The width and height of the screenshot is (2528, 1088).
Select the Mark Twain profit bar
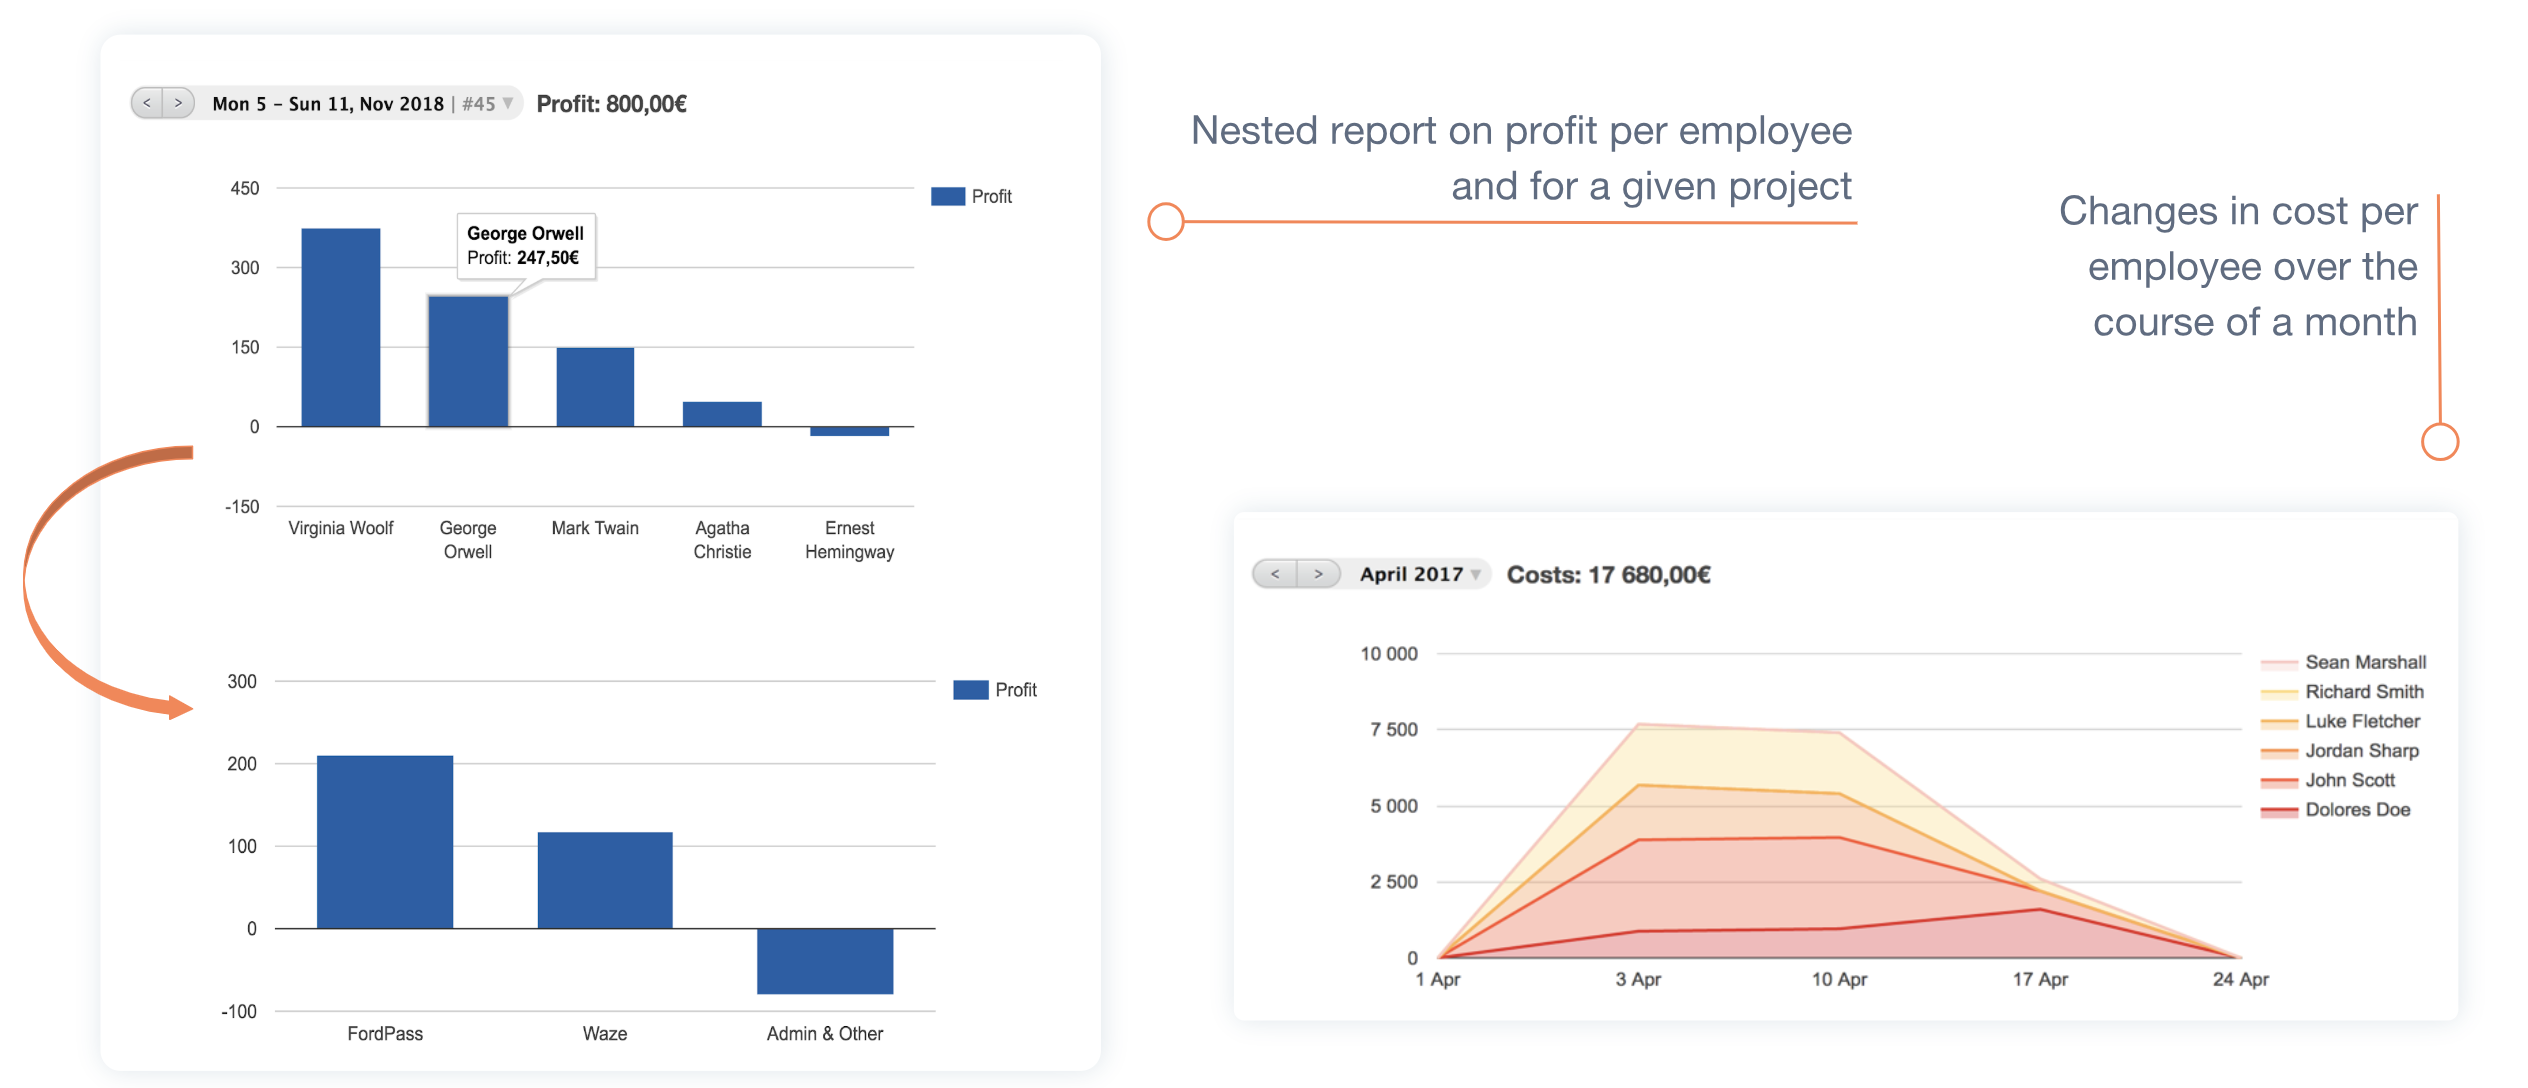pos(595,387)
